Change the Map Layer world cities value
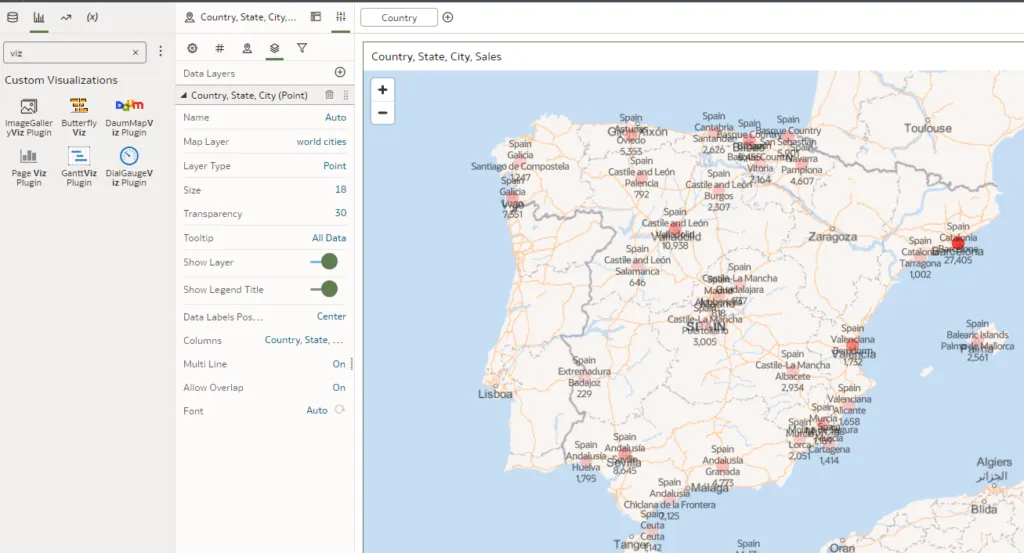The width and height of the screenshot is (1024, 553). [x=321, y=142]
